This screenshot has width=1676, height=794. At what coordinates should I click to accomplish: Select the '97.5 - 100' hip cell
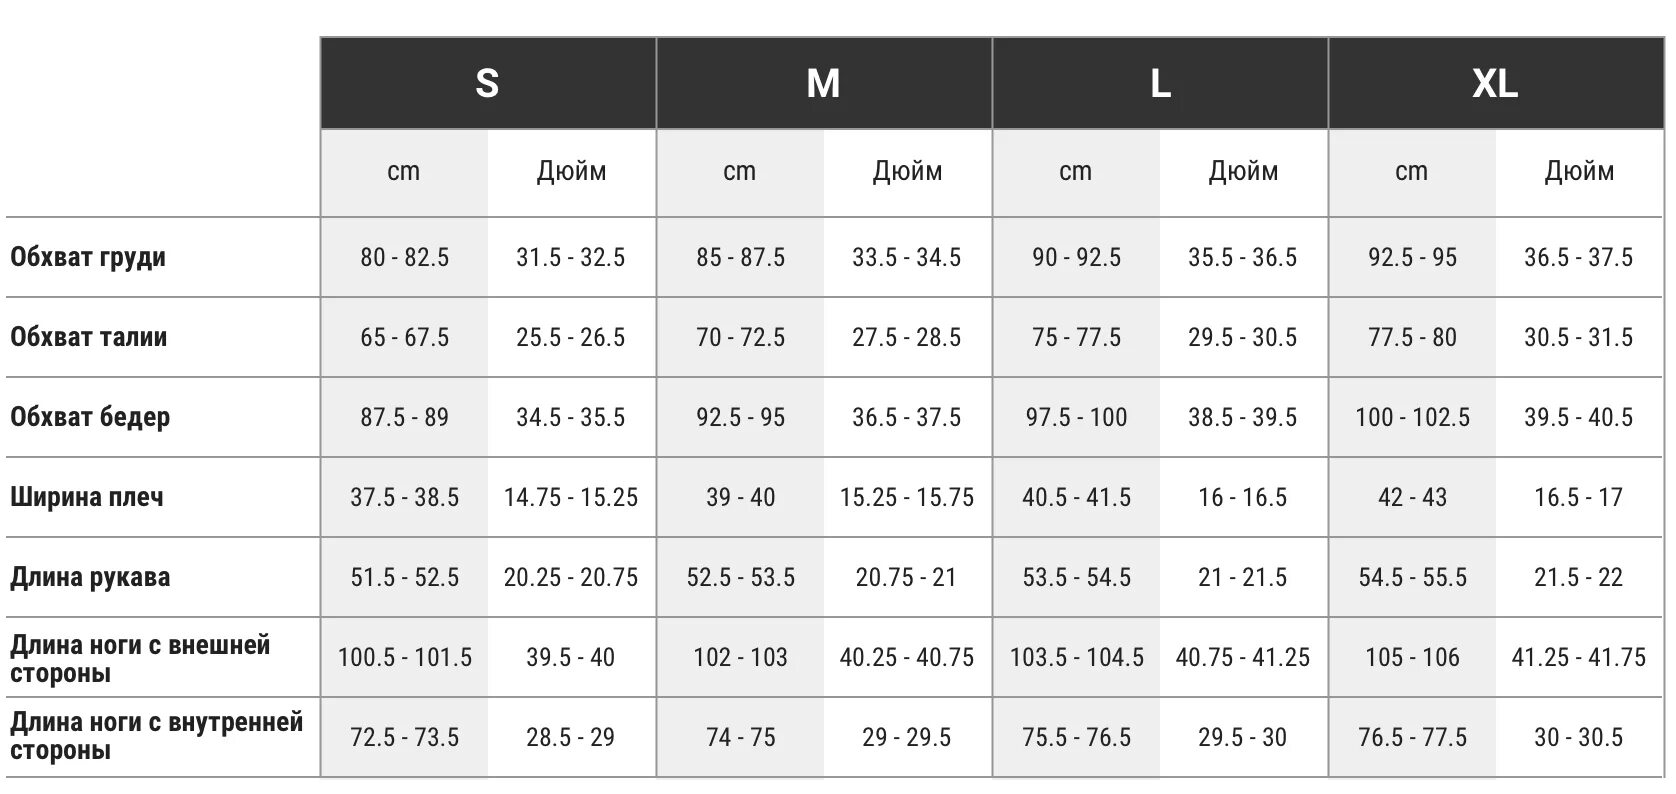[x=1076, y=418]
